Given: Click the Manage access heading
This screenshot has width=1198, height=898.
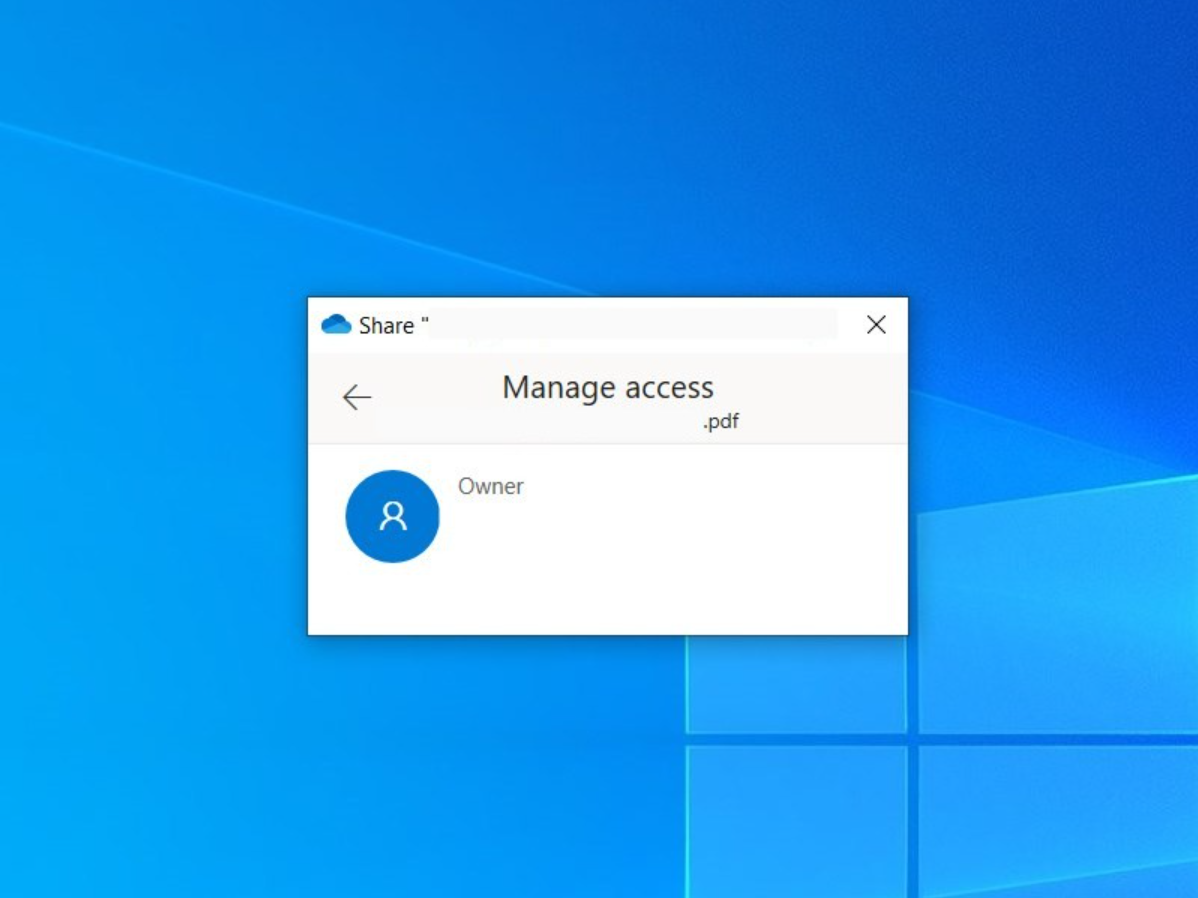Looking at the screenshot, I should point(608,387).
